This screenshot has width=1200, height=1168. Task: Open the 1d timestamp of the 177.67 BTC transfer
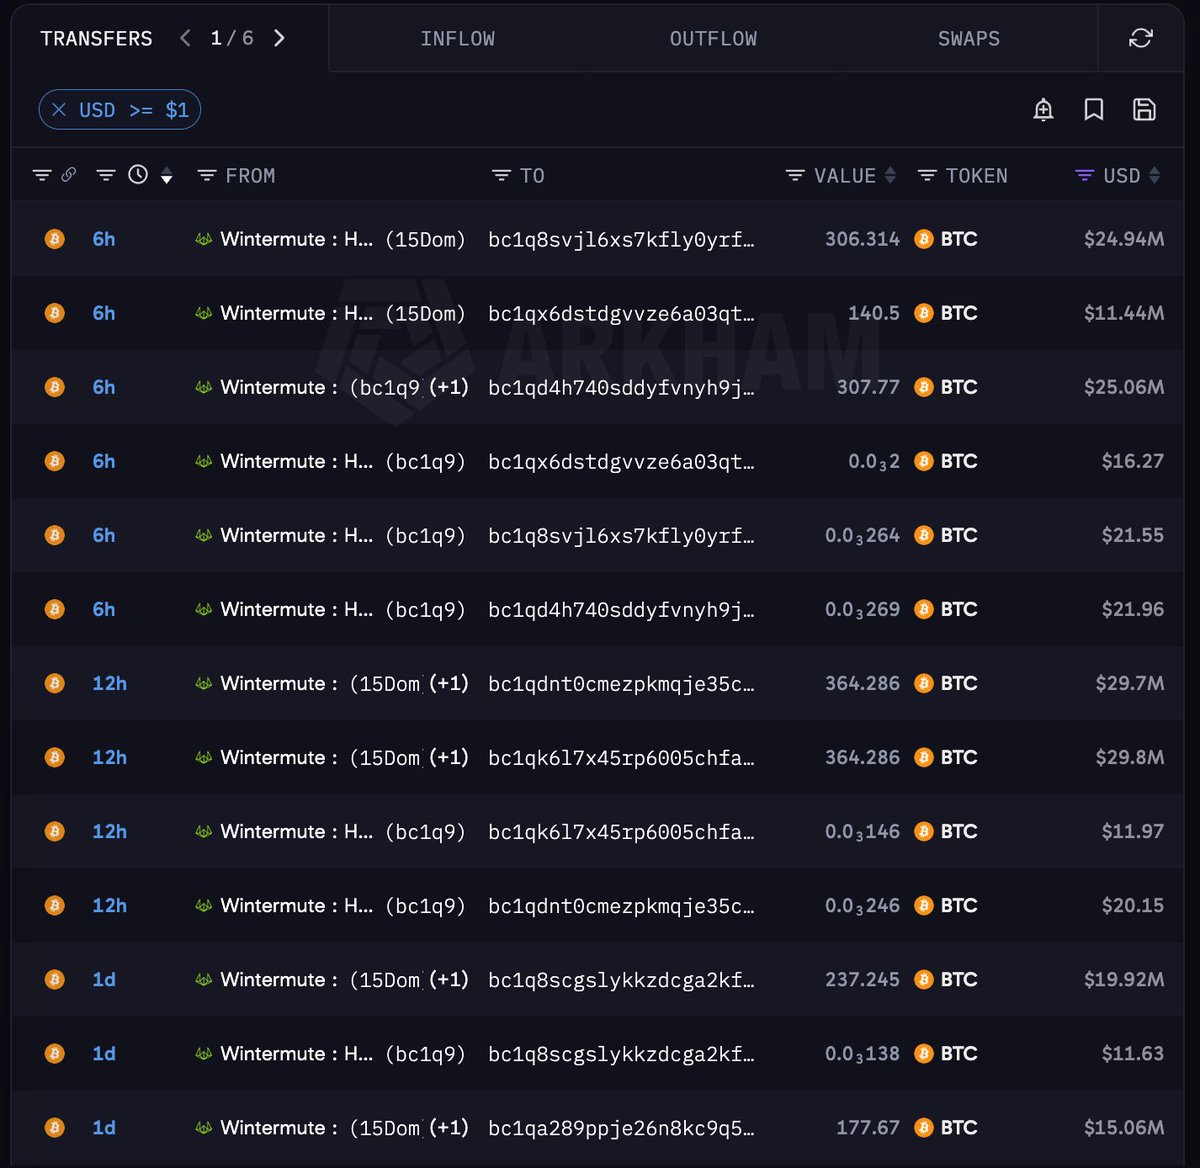click(104, 1127)
